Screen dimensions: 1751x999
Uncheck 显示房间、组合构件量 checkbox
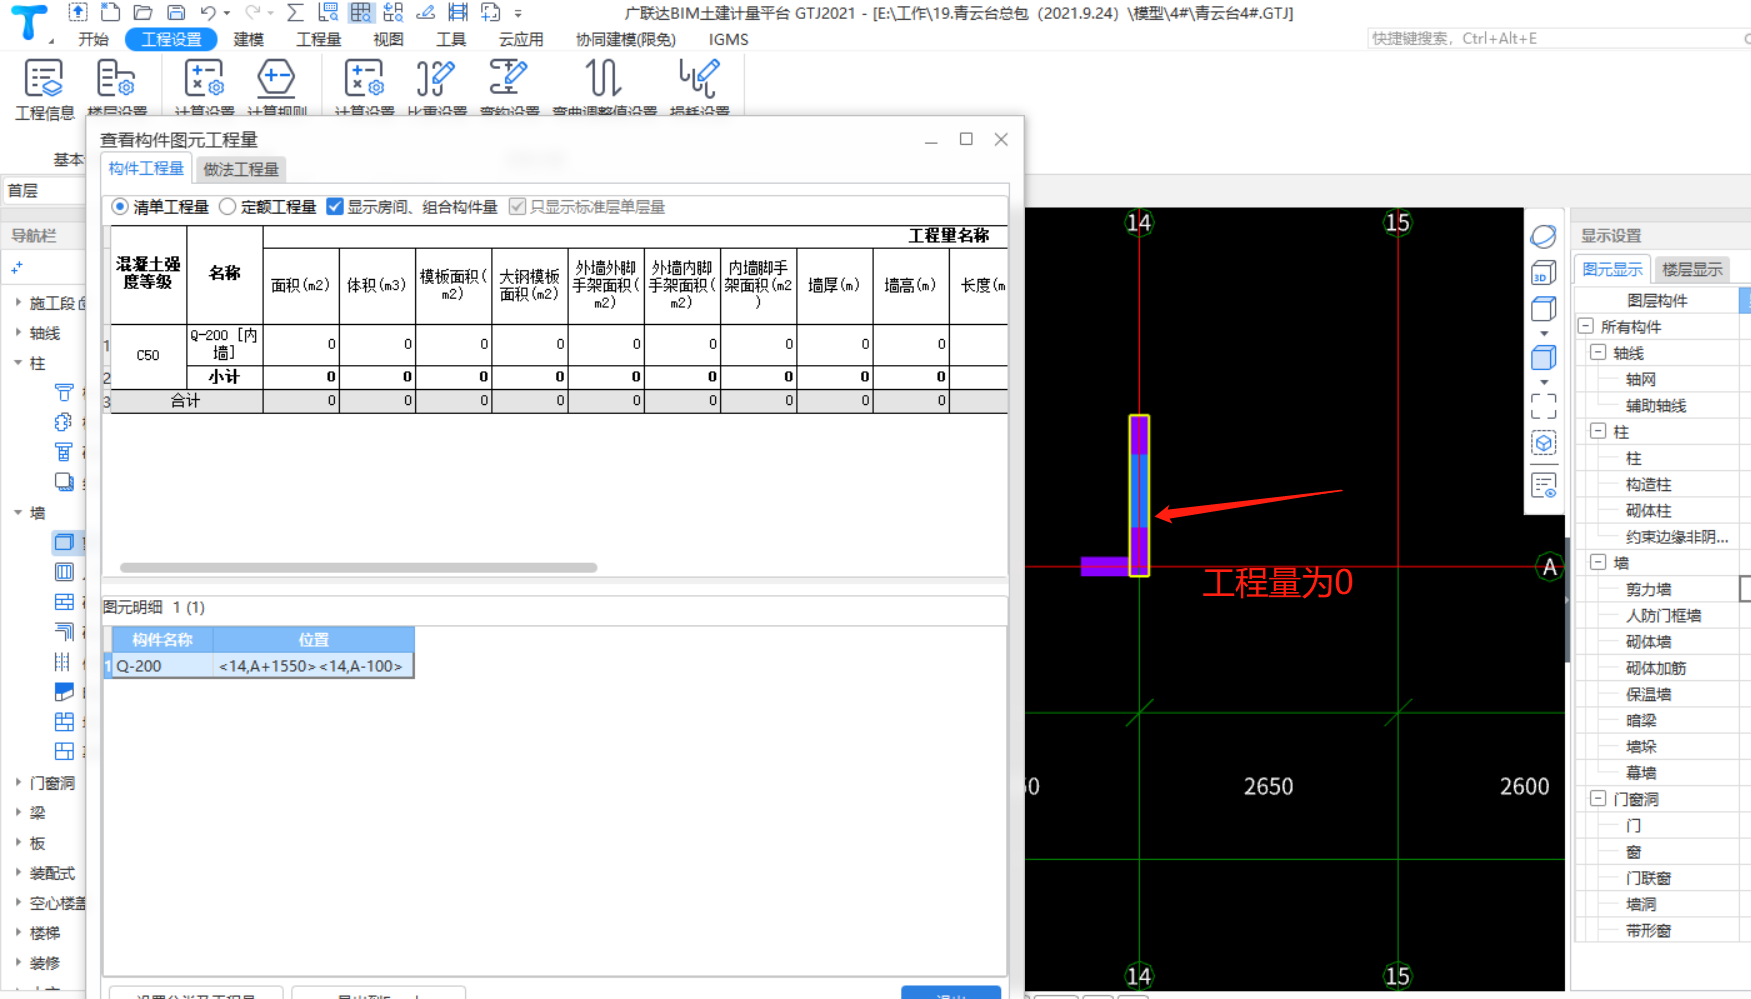(335, 206)
